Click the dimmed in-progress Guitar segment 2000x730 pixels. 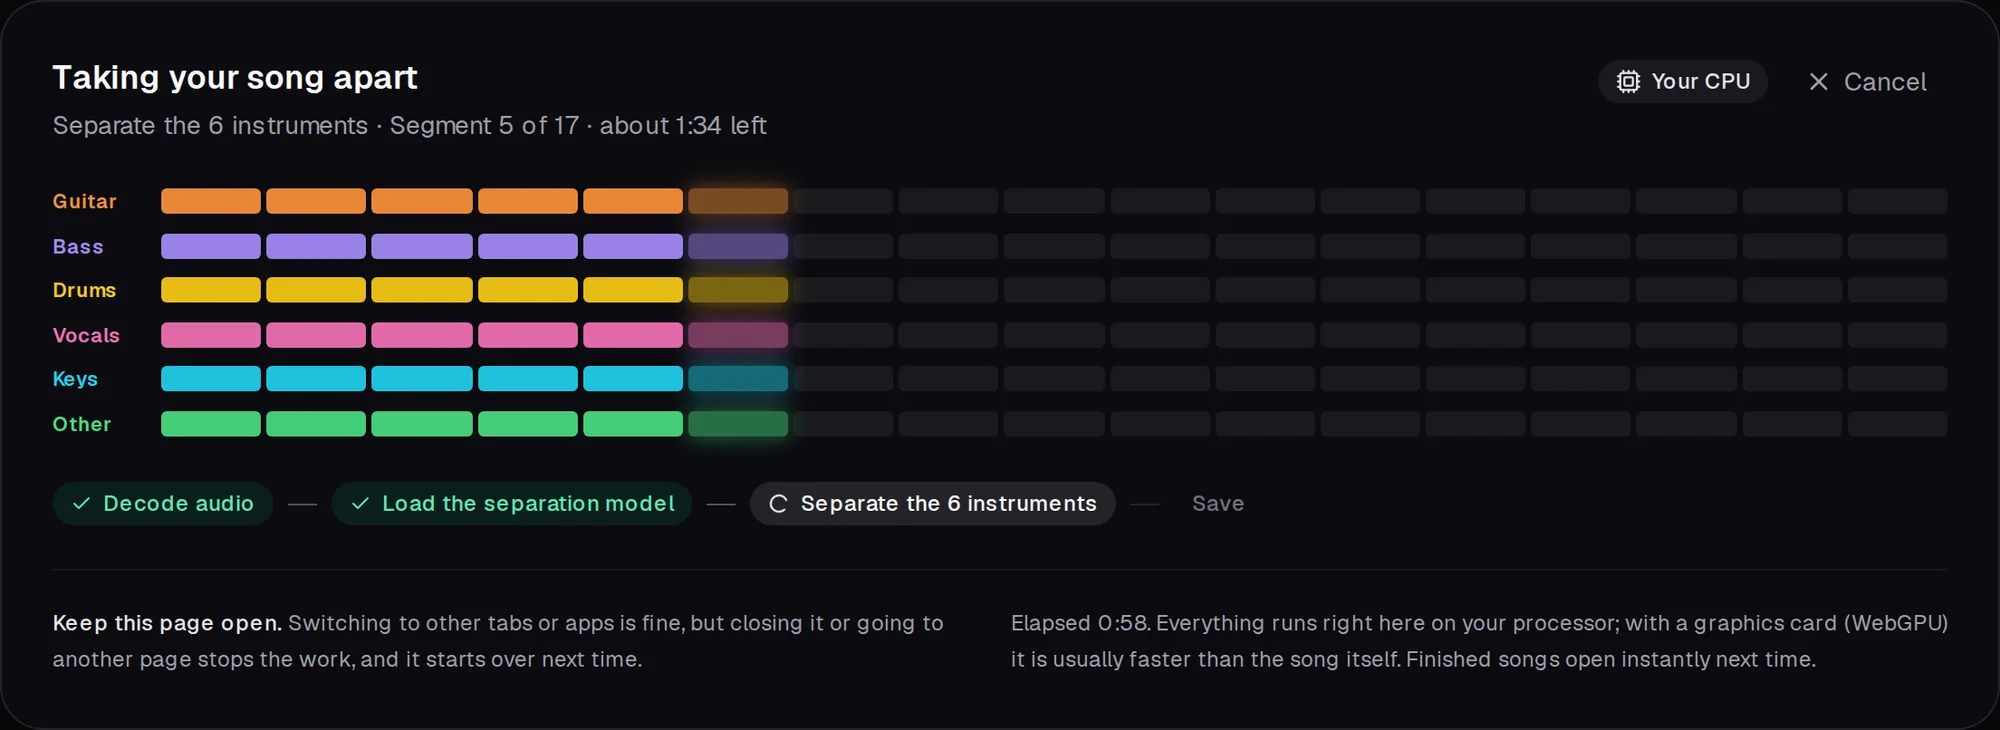738,201
